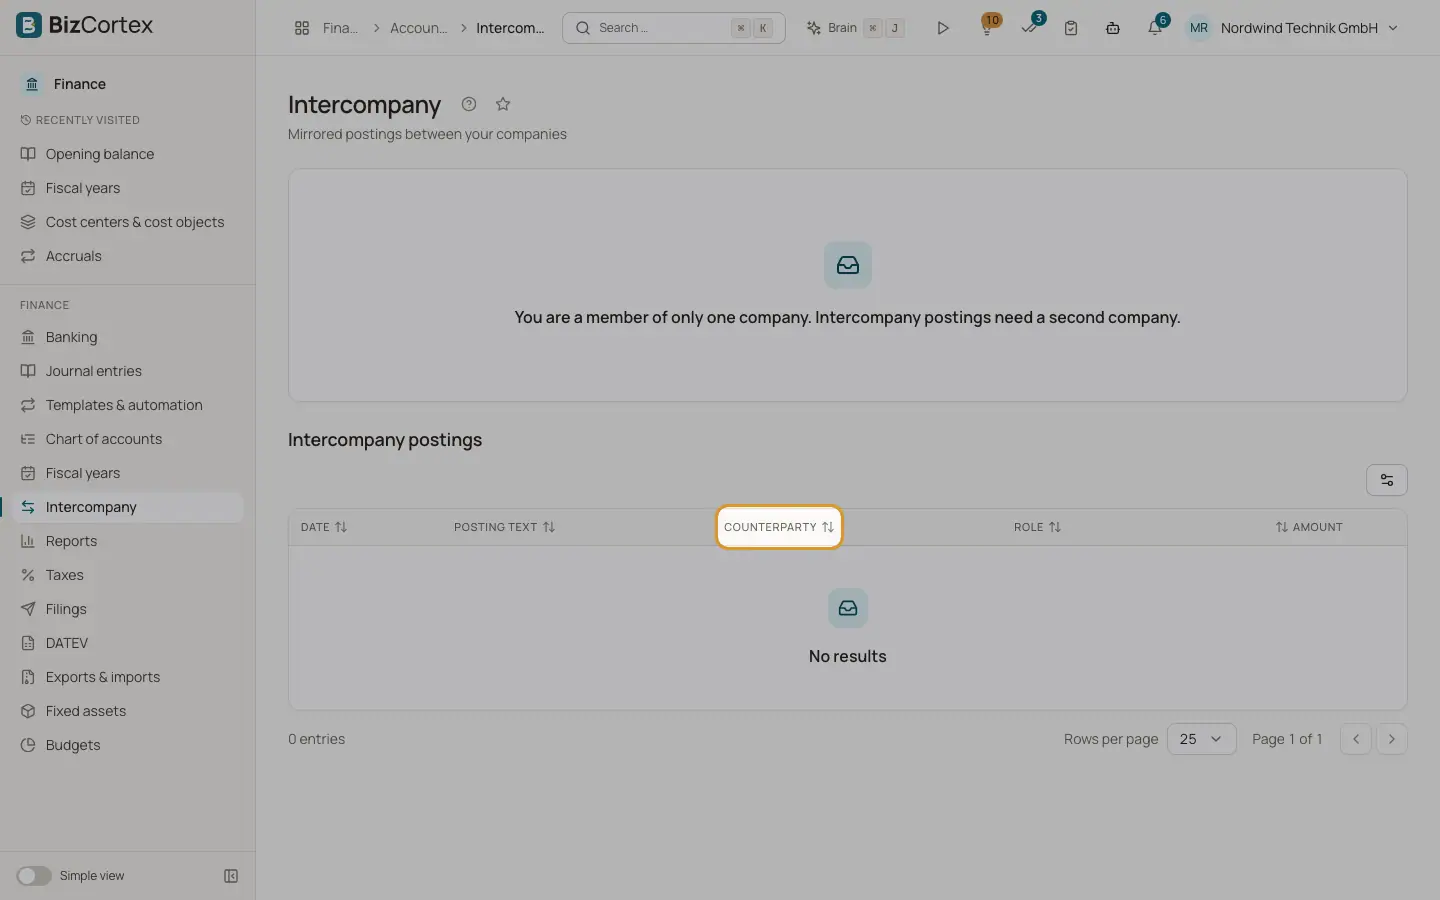Open the robot assistant icon

click(x=1113, y=28)
